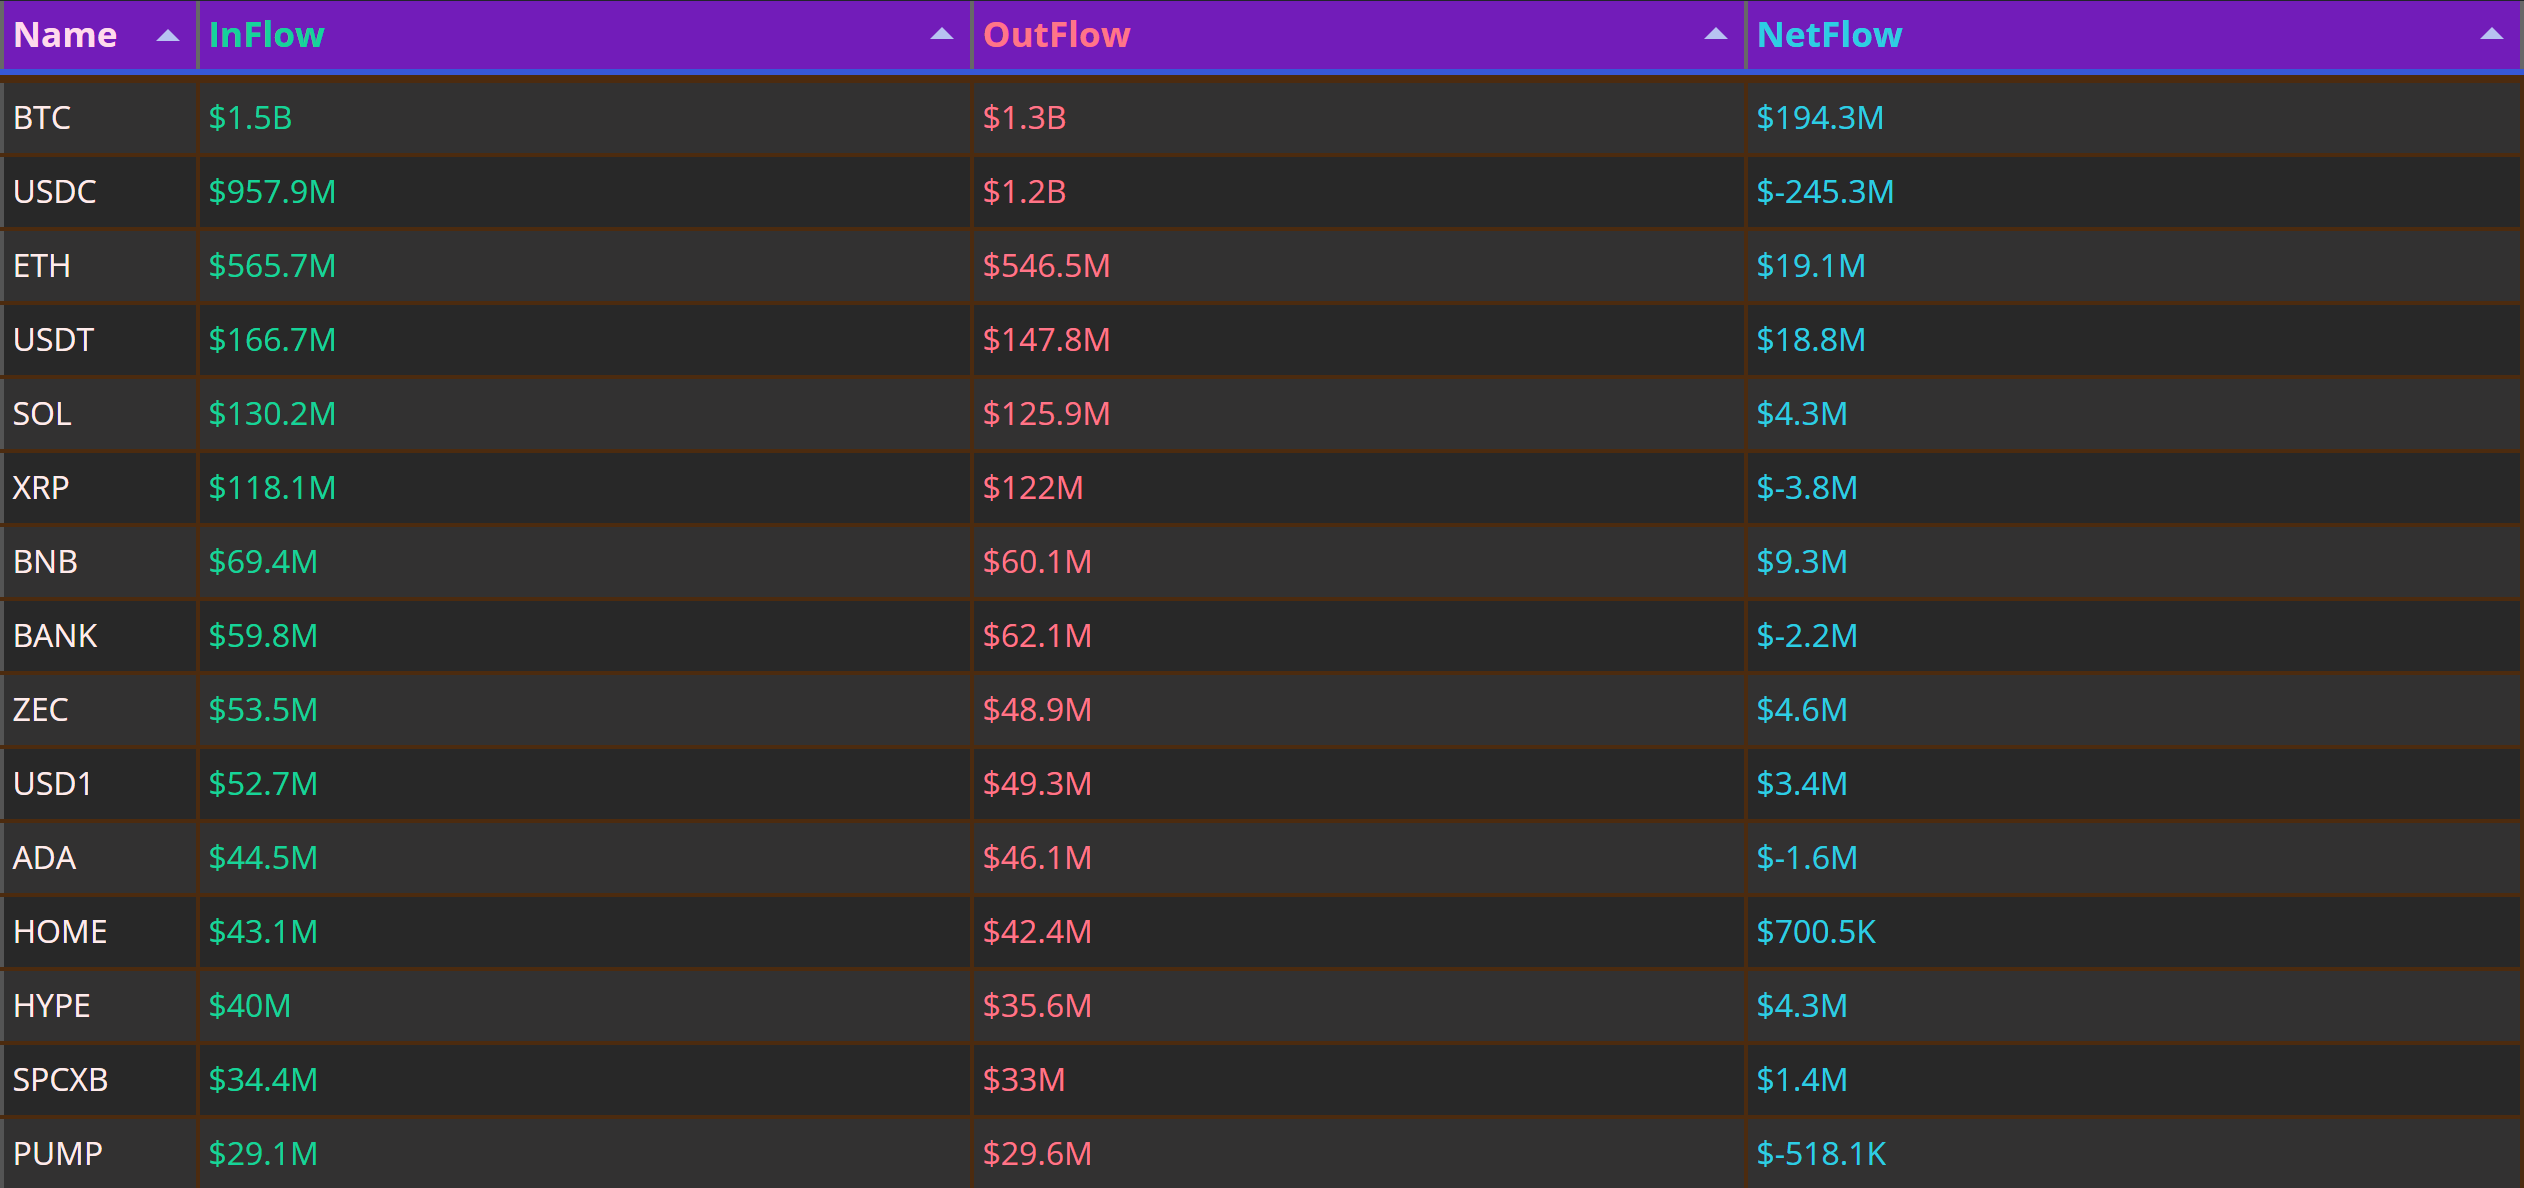
Task: Click ZEC netflow value $4.6M
Action: pos(1802,710)
